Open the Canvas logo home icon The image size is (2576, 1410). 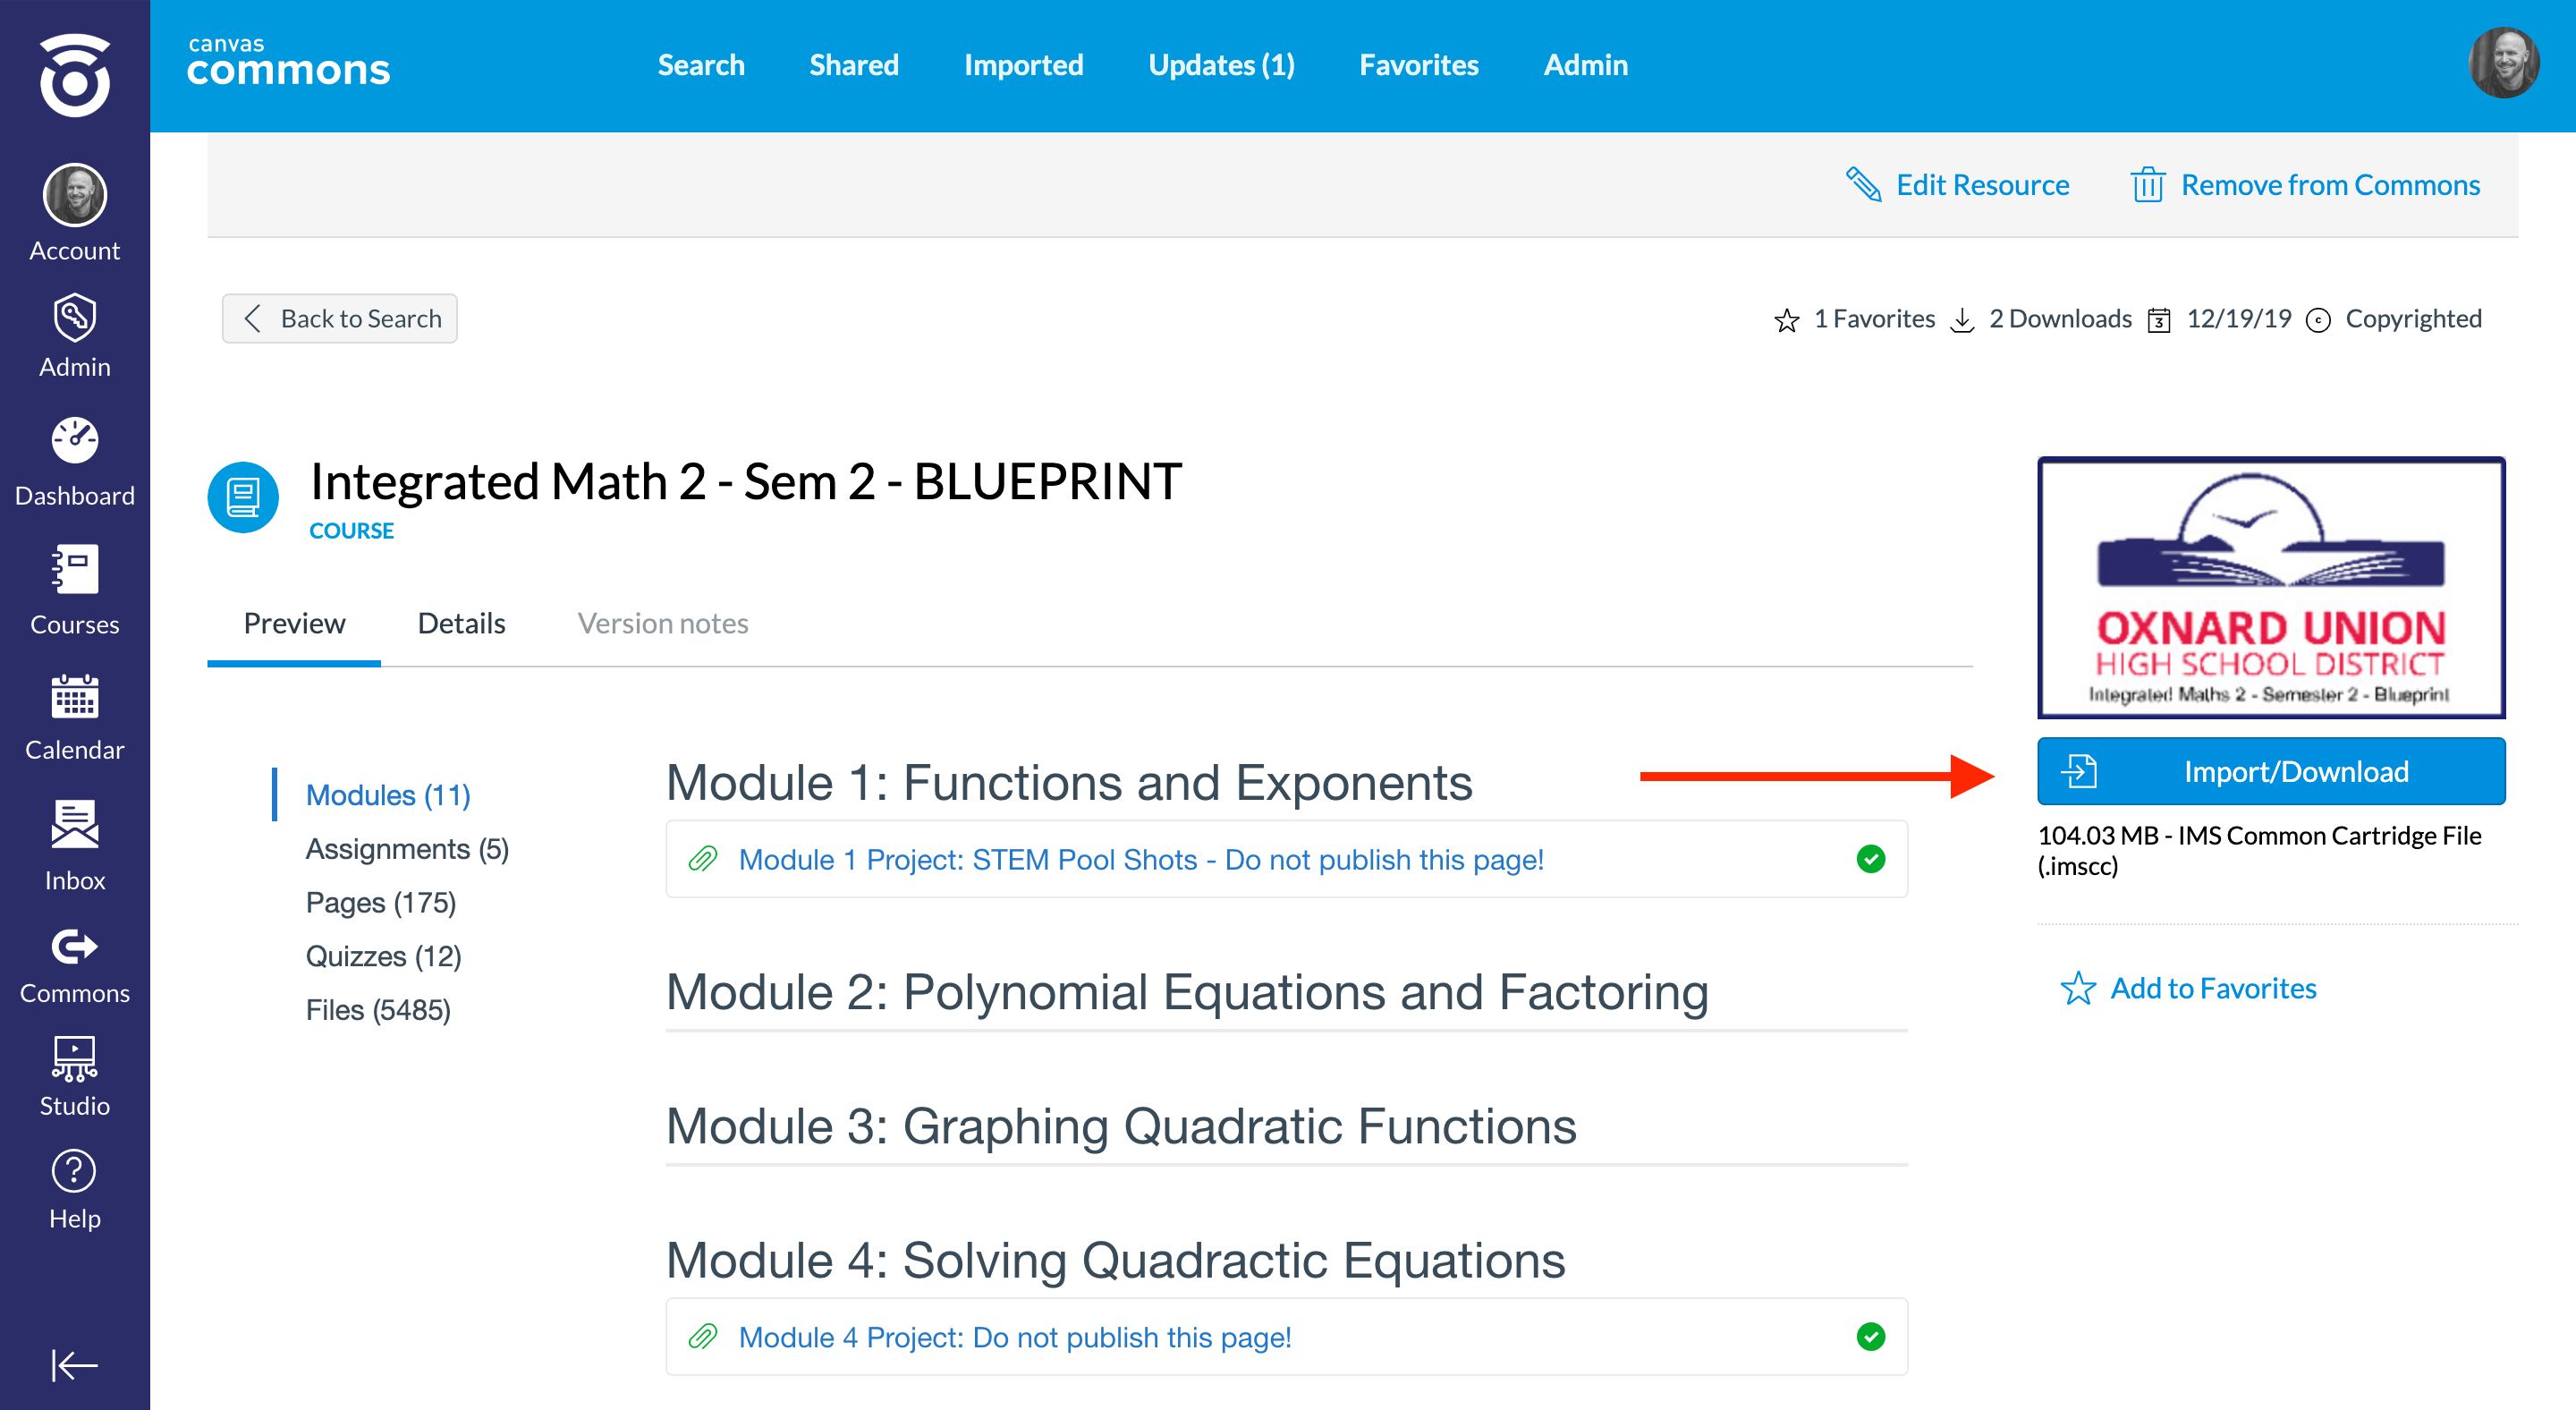click(75, 75)
